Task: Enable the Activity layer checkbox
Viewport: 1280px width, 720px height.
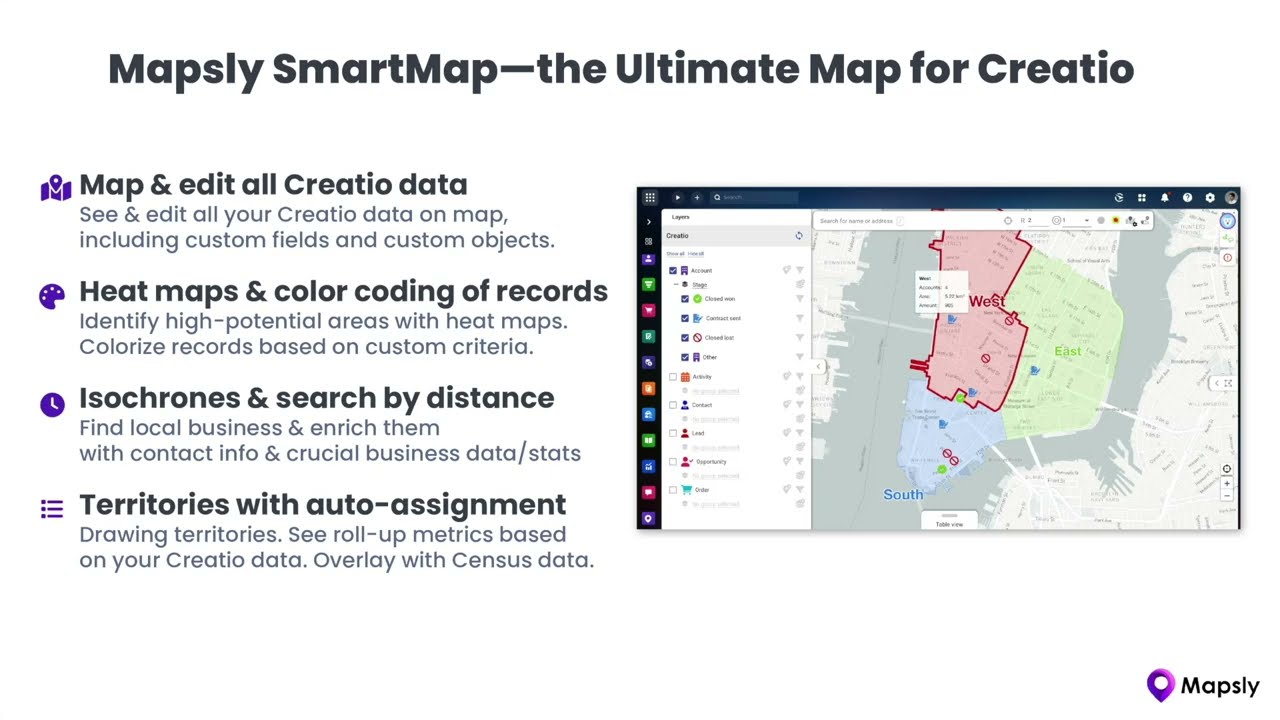Action: tap(673, 377)
